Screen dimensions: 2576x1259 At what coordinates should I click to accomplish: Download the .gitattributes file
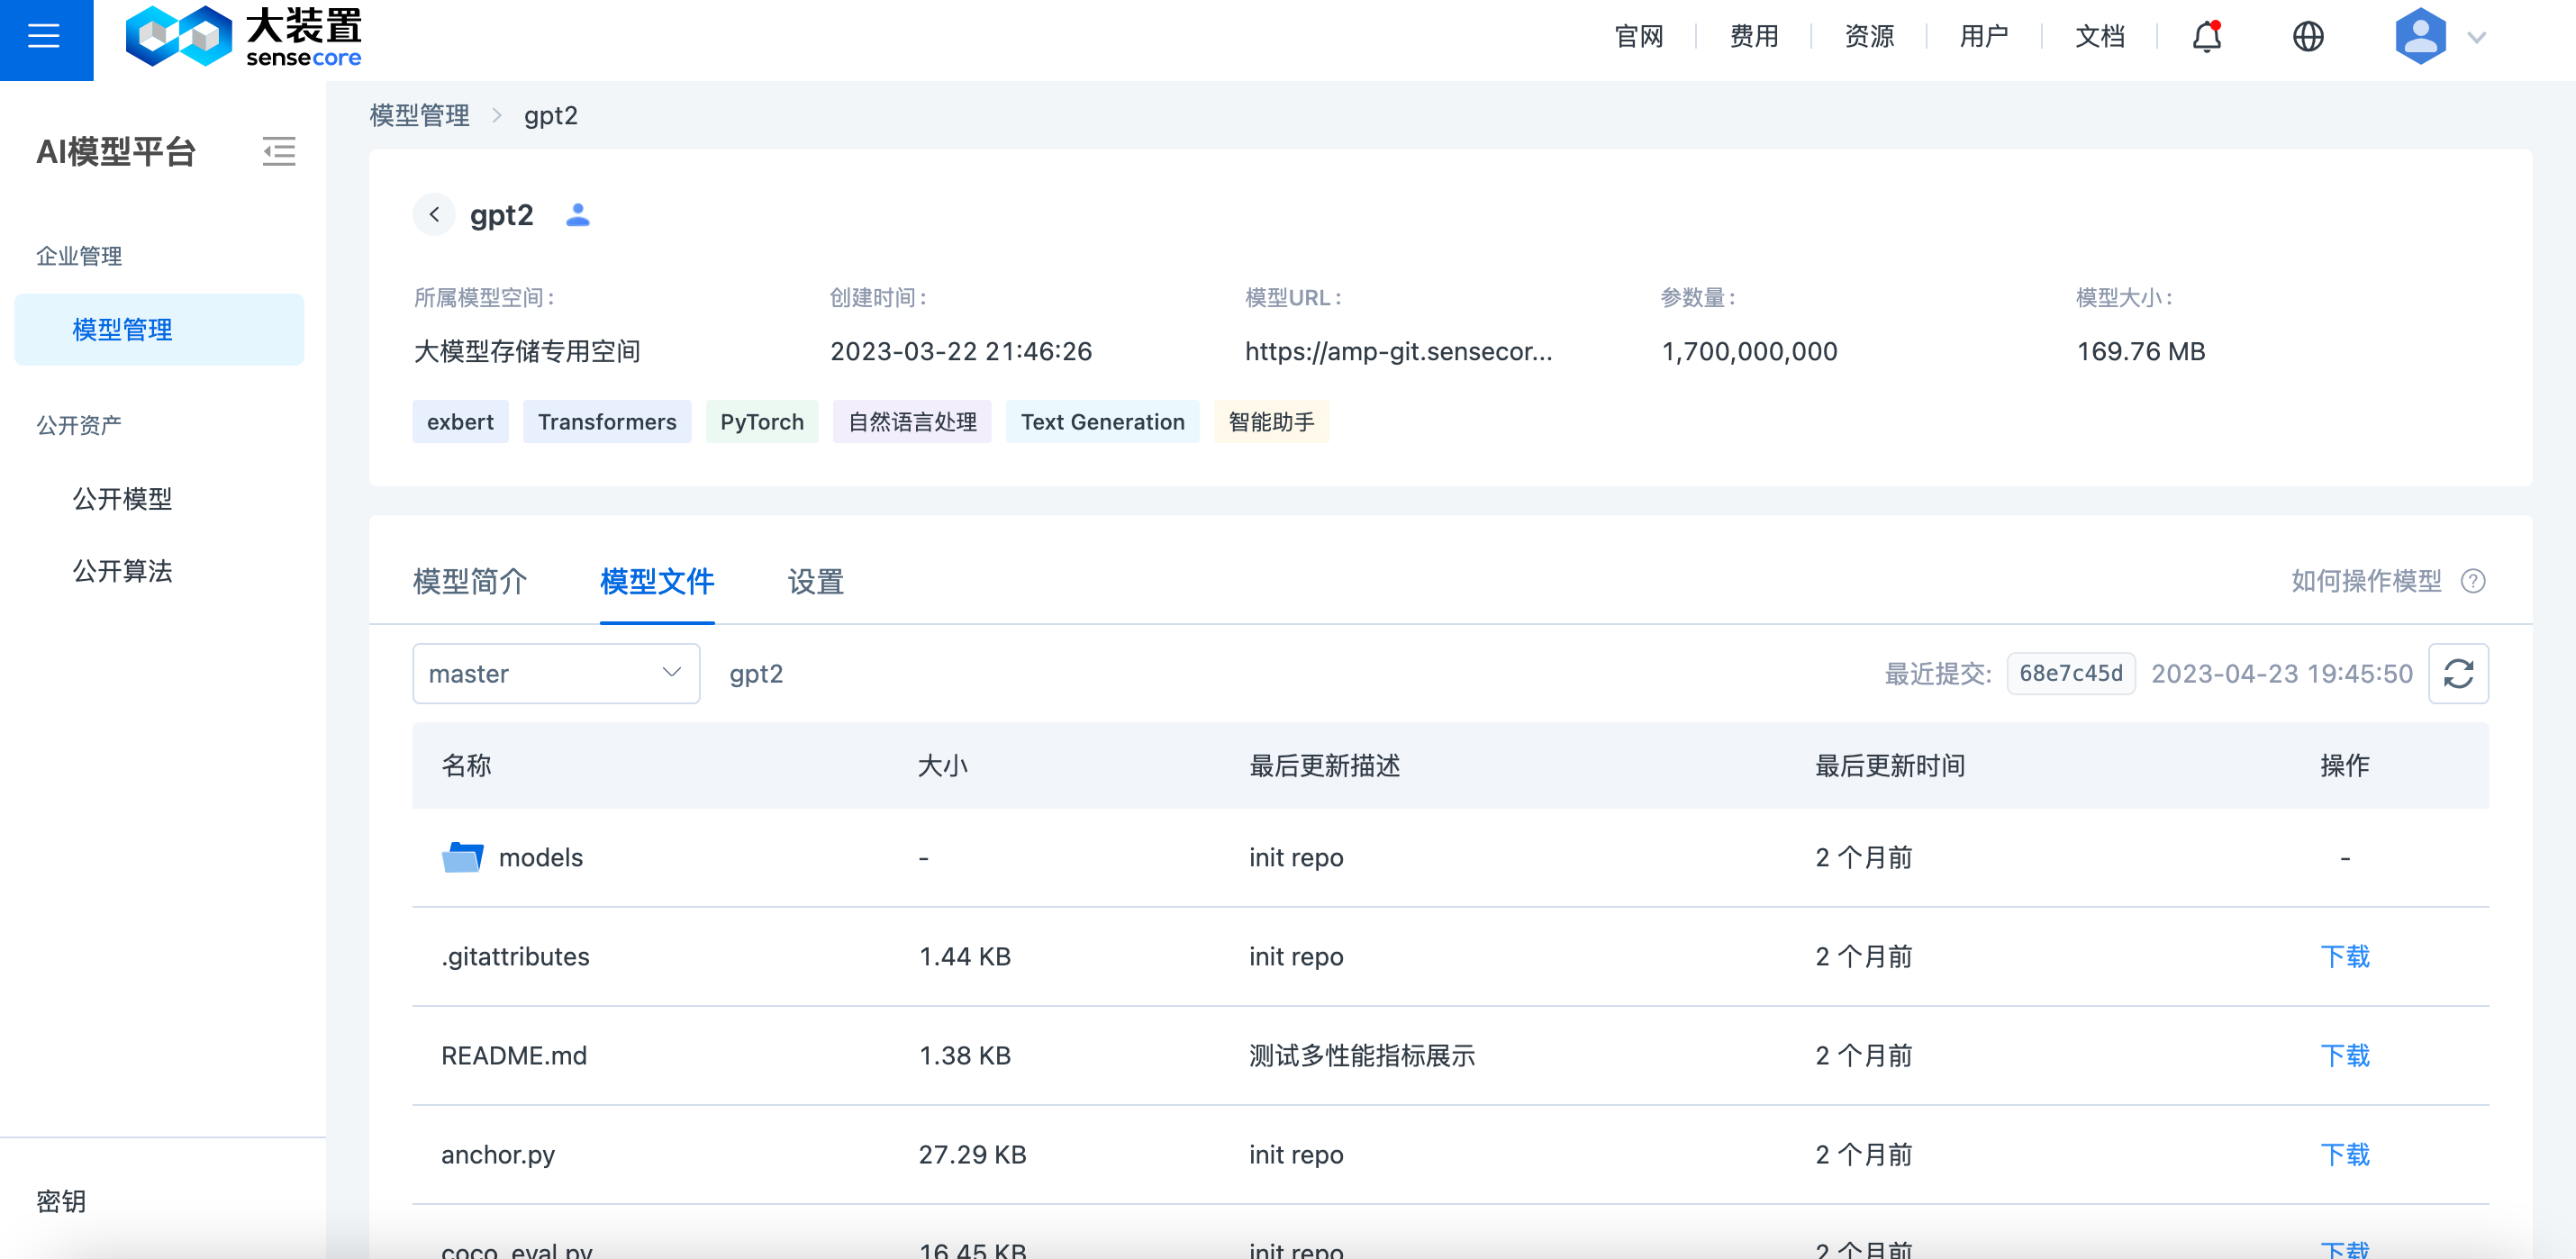(x=2344, y=957)
